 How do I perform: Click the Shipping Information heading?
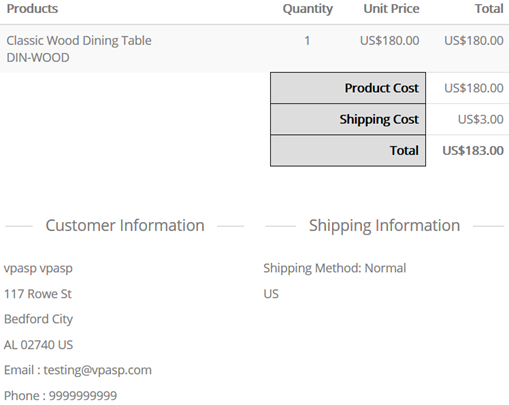[384, 226]
